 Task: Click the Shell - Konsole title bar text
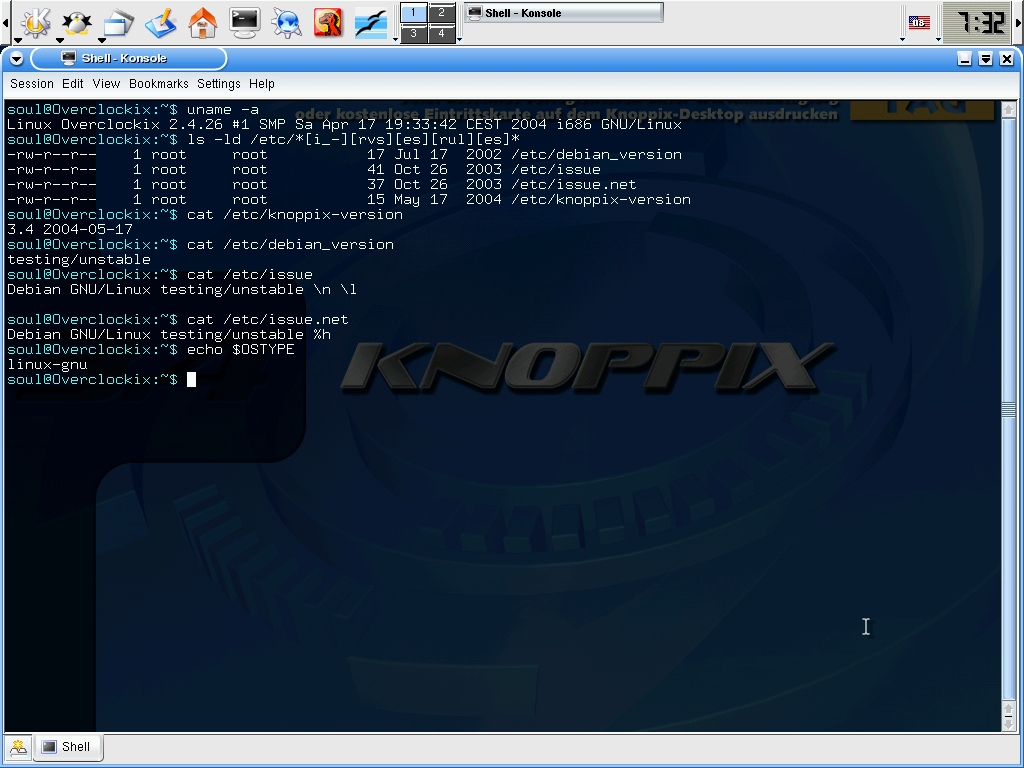124,58
